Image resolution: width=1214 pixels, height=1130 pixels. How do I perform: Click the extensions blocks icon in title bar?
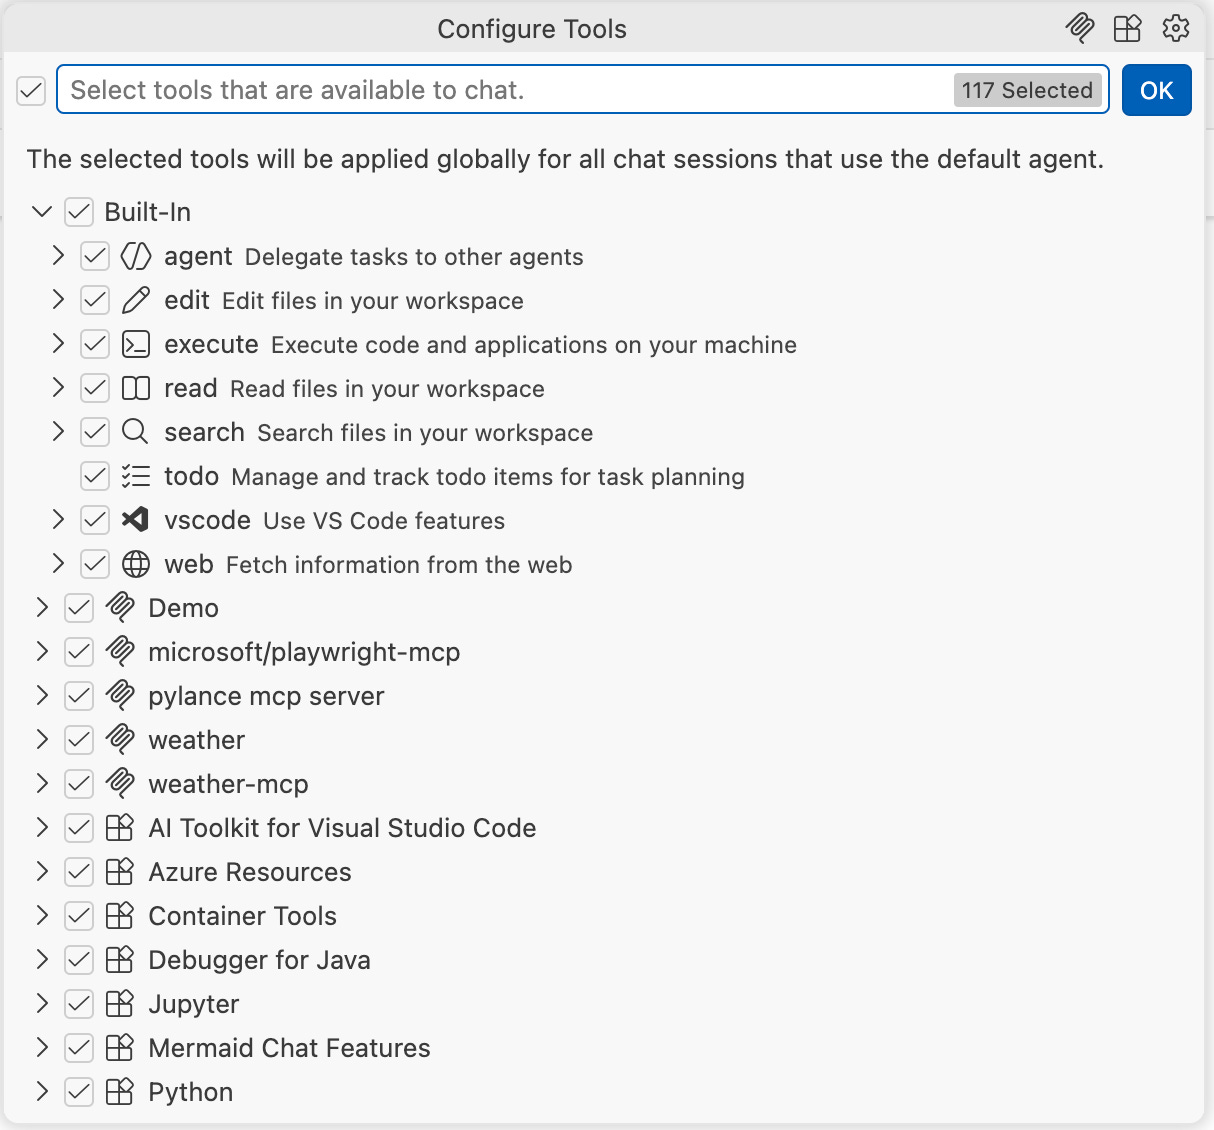(x=1127, y=28)
